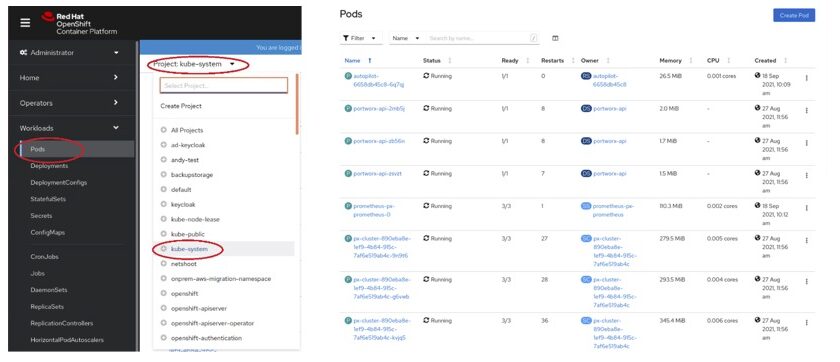
Task: Open the Project: kube-system dropdown
Action: pyautogui.click(x=194, y=64)
